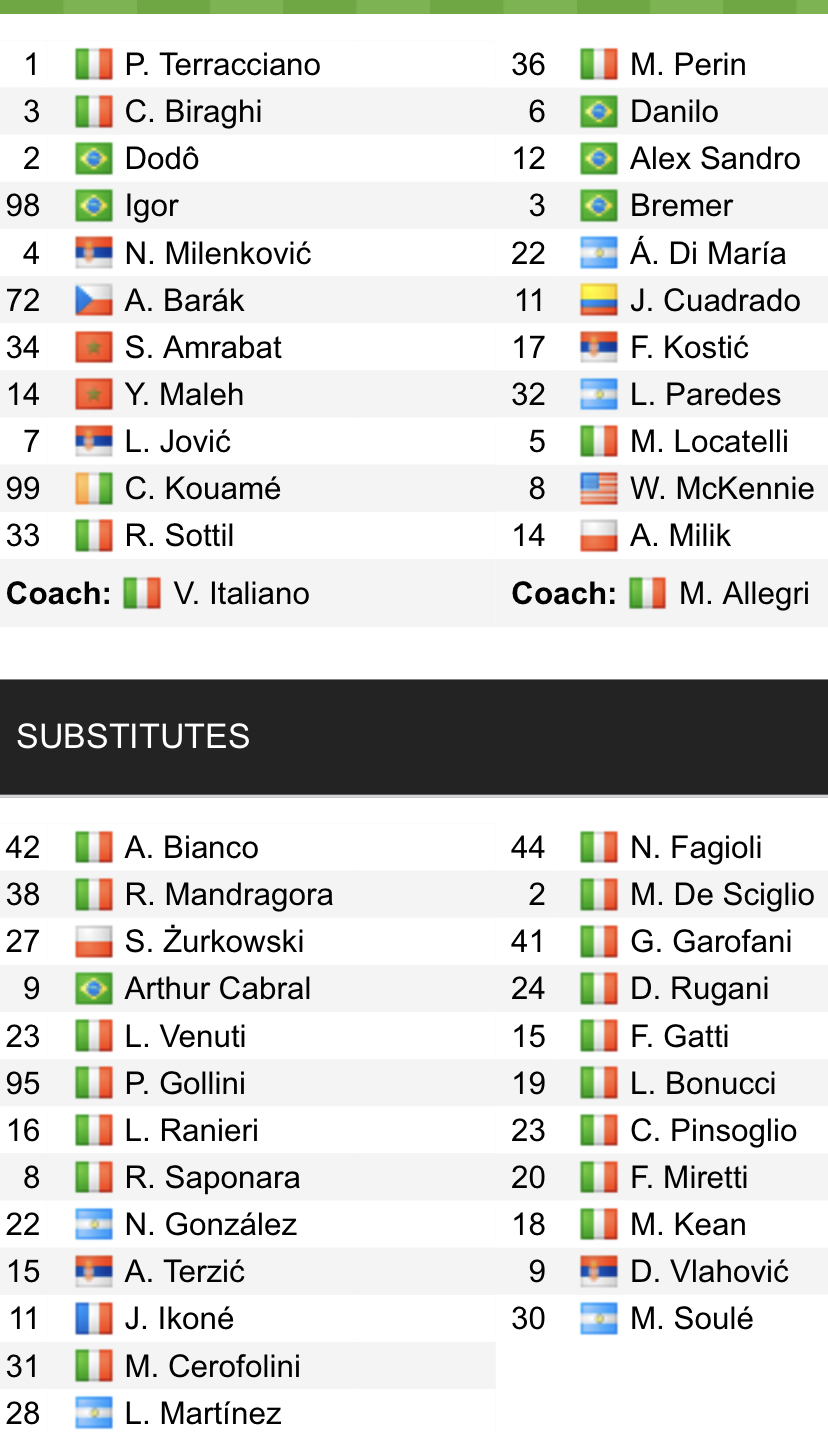828x1451 pixels.
Task: Click the Czech flag beside A. Barák
Action: pos(93,300)
